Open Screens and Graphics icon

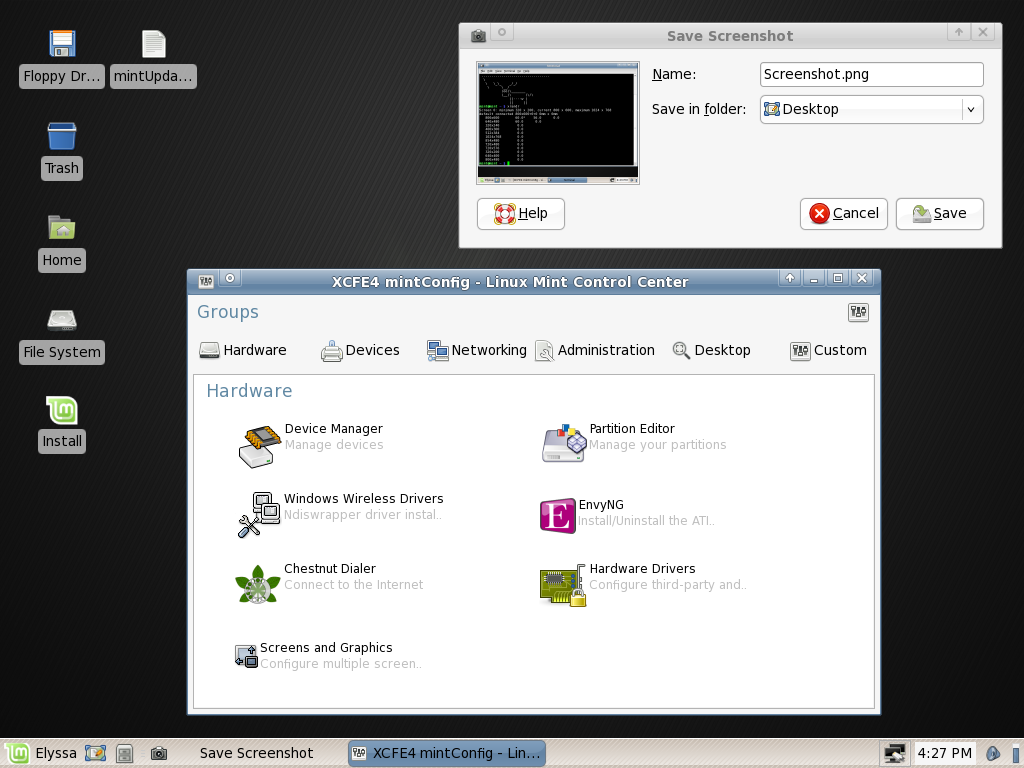246,656
